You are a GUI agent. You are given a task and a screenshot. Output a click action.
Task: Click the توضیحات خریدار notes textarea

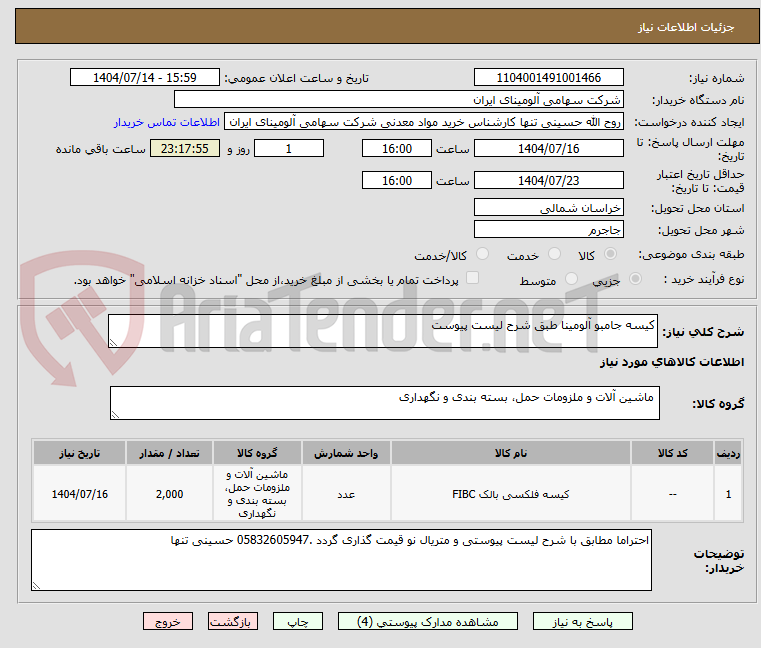(341, 560)
